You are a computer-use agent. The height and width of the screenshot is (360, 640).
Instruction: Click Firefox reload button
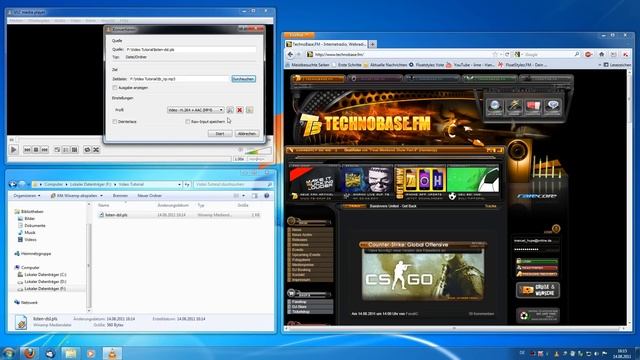point(507,54)
